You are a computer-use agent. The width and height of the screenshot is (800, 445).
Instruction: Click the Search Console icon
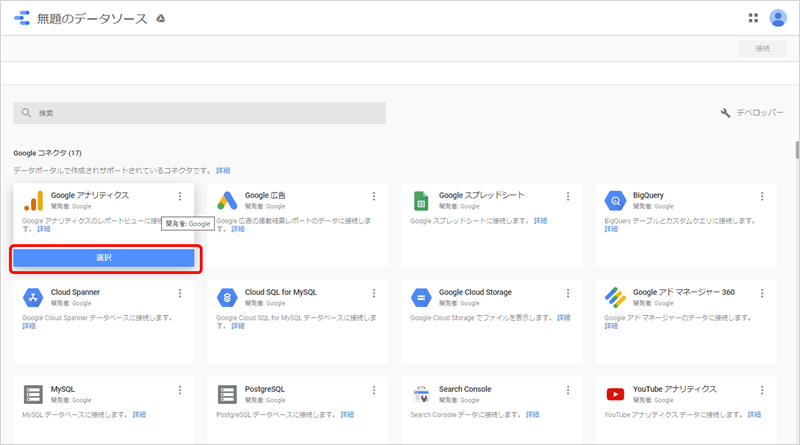(421, 394)
